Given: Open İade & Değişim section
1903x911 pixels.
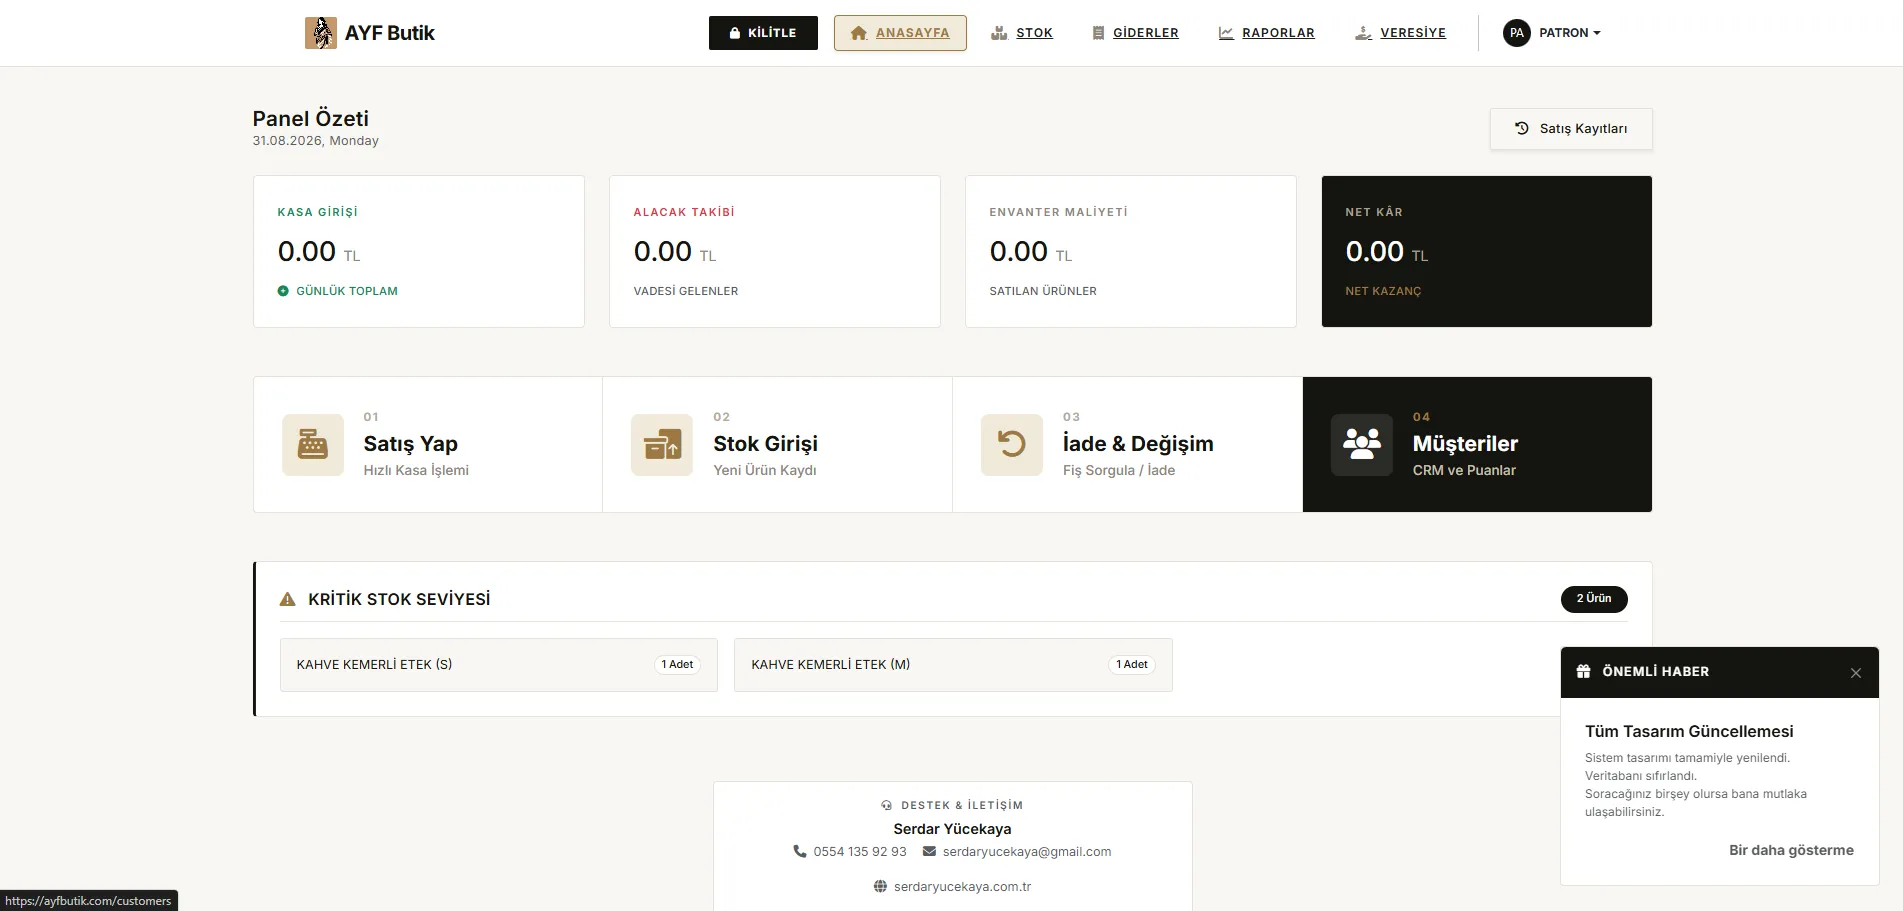Looking at the screenshot, I should tap(1127, 445).
